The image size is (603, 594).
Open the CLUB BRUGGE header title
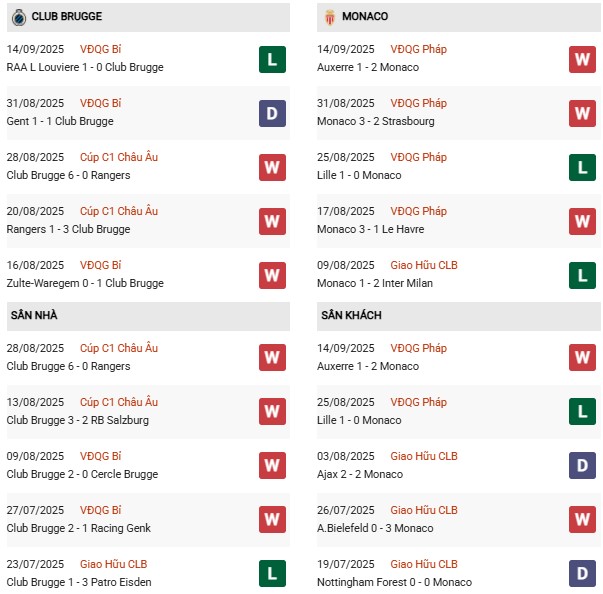(67, 17)
